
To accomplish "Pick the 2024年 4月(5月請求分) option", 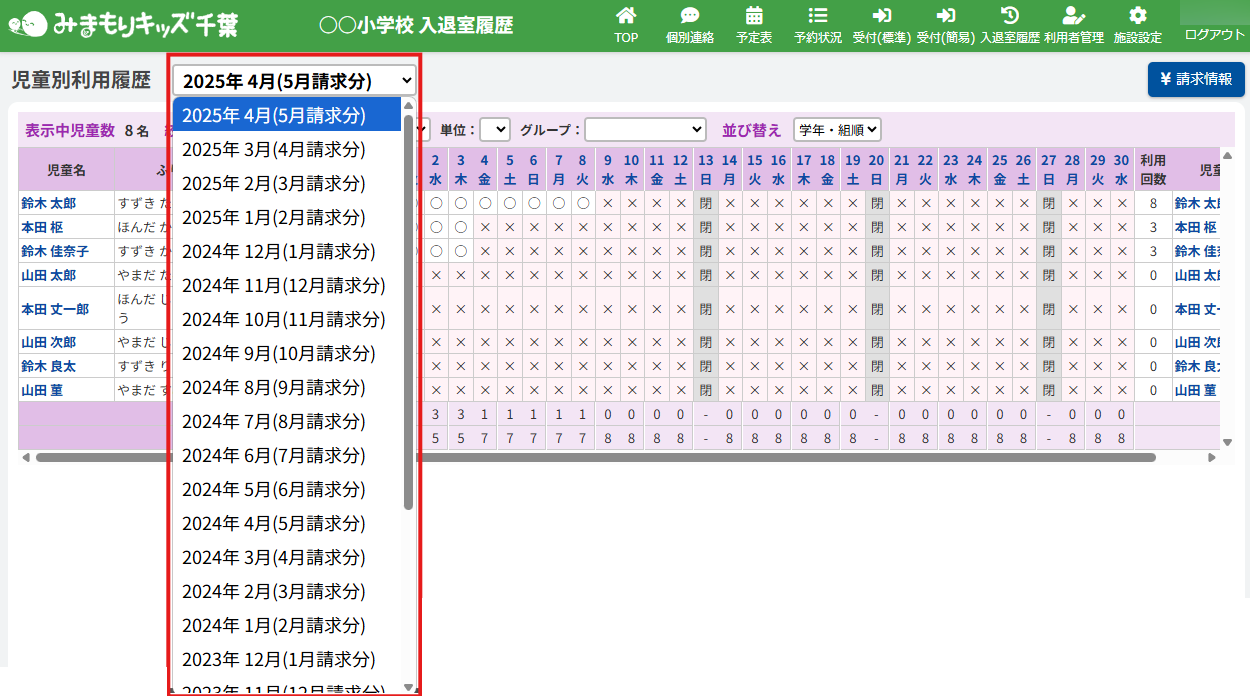I will click(274, 523).
